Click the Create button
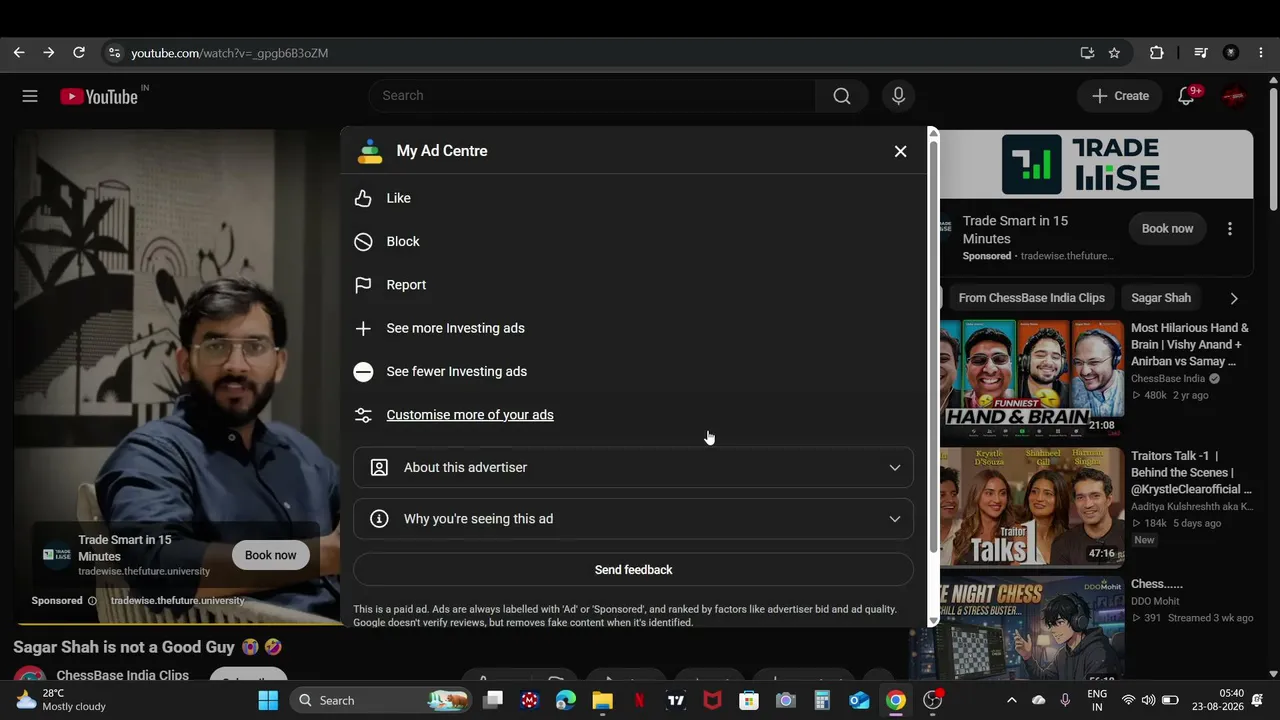The height and width of the screenshot is (720, 1280). [x=1120, y=96]
